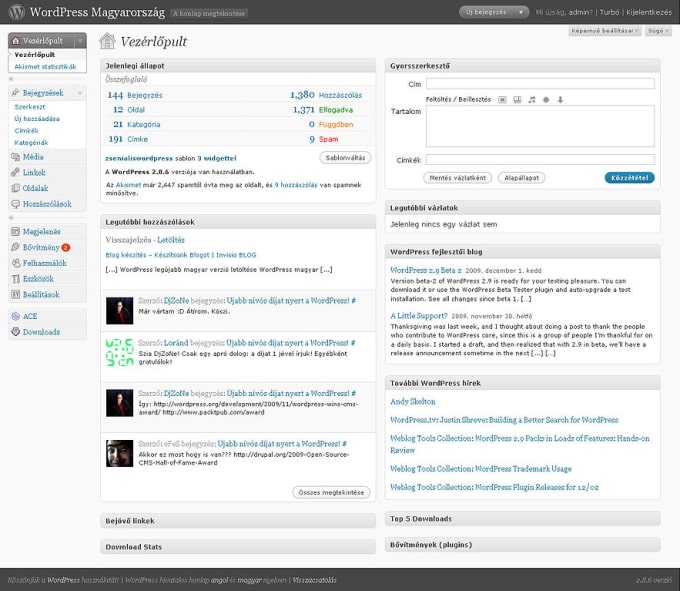Publish with the Közzététel button
This screenshot has width=680, height=591.
point(629,178)
